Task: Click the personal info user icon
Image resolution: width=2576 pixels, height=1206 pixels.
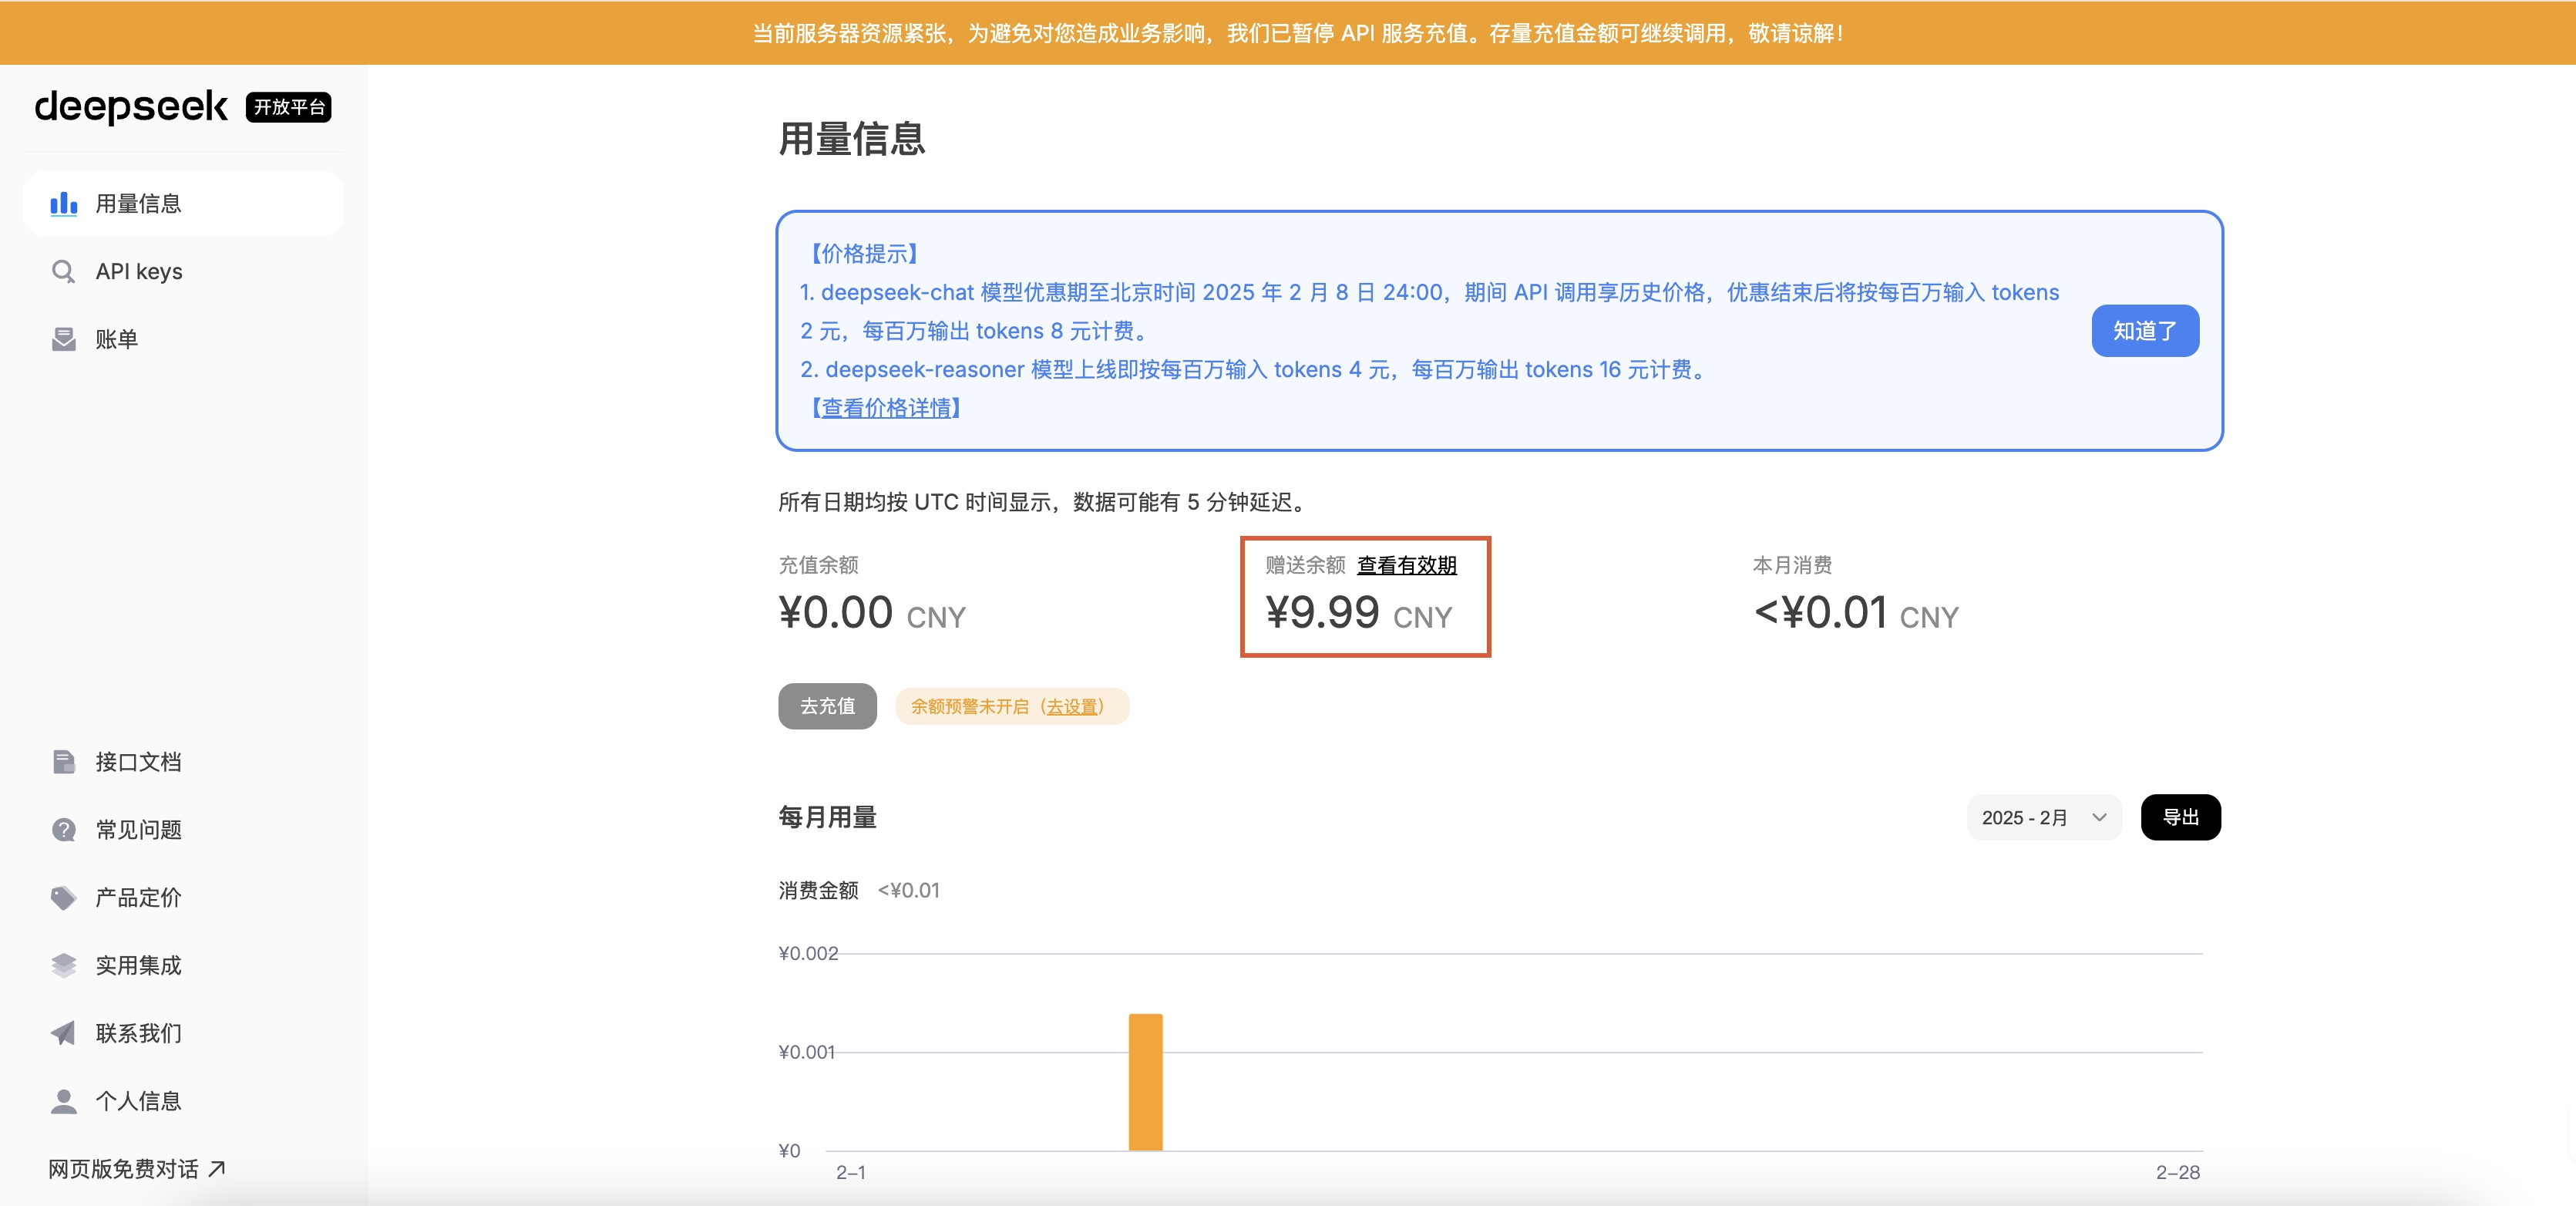Action: (x=63, y=1101)
